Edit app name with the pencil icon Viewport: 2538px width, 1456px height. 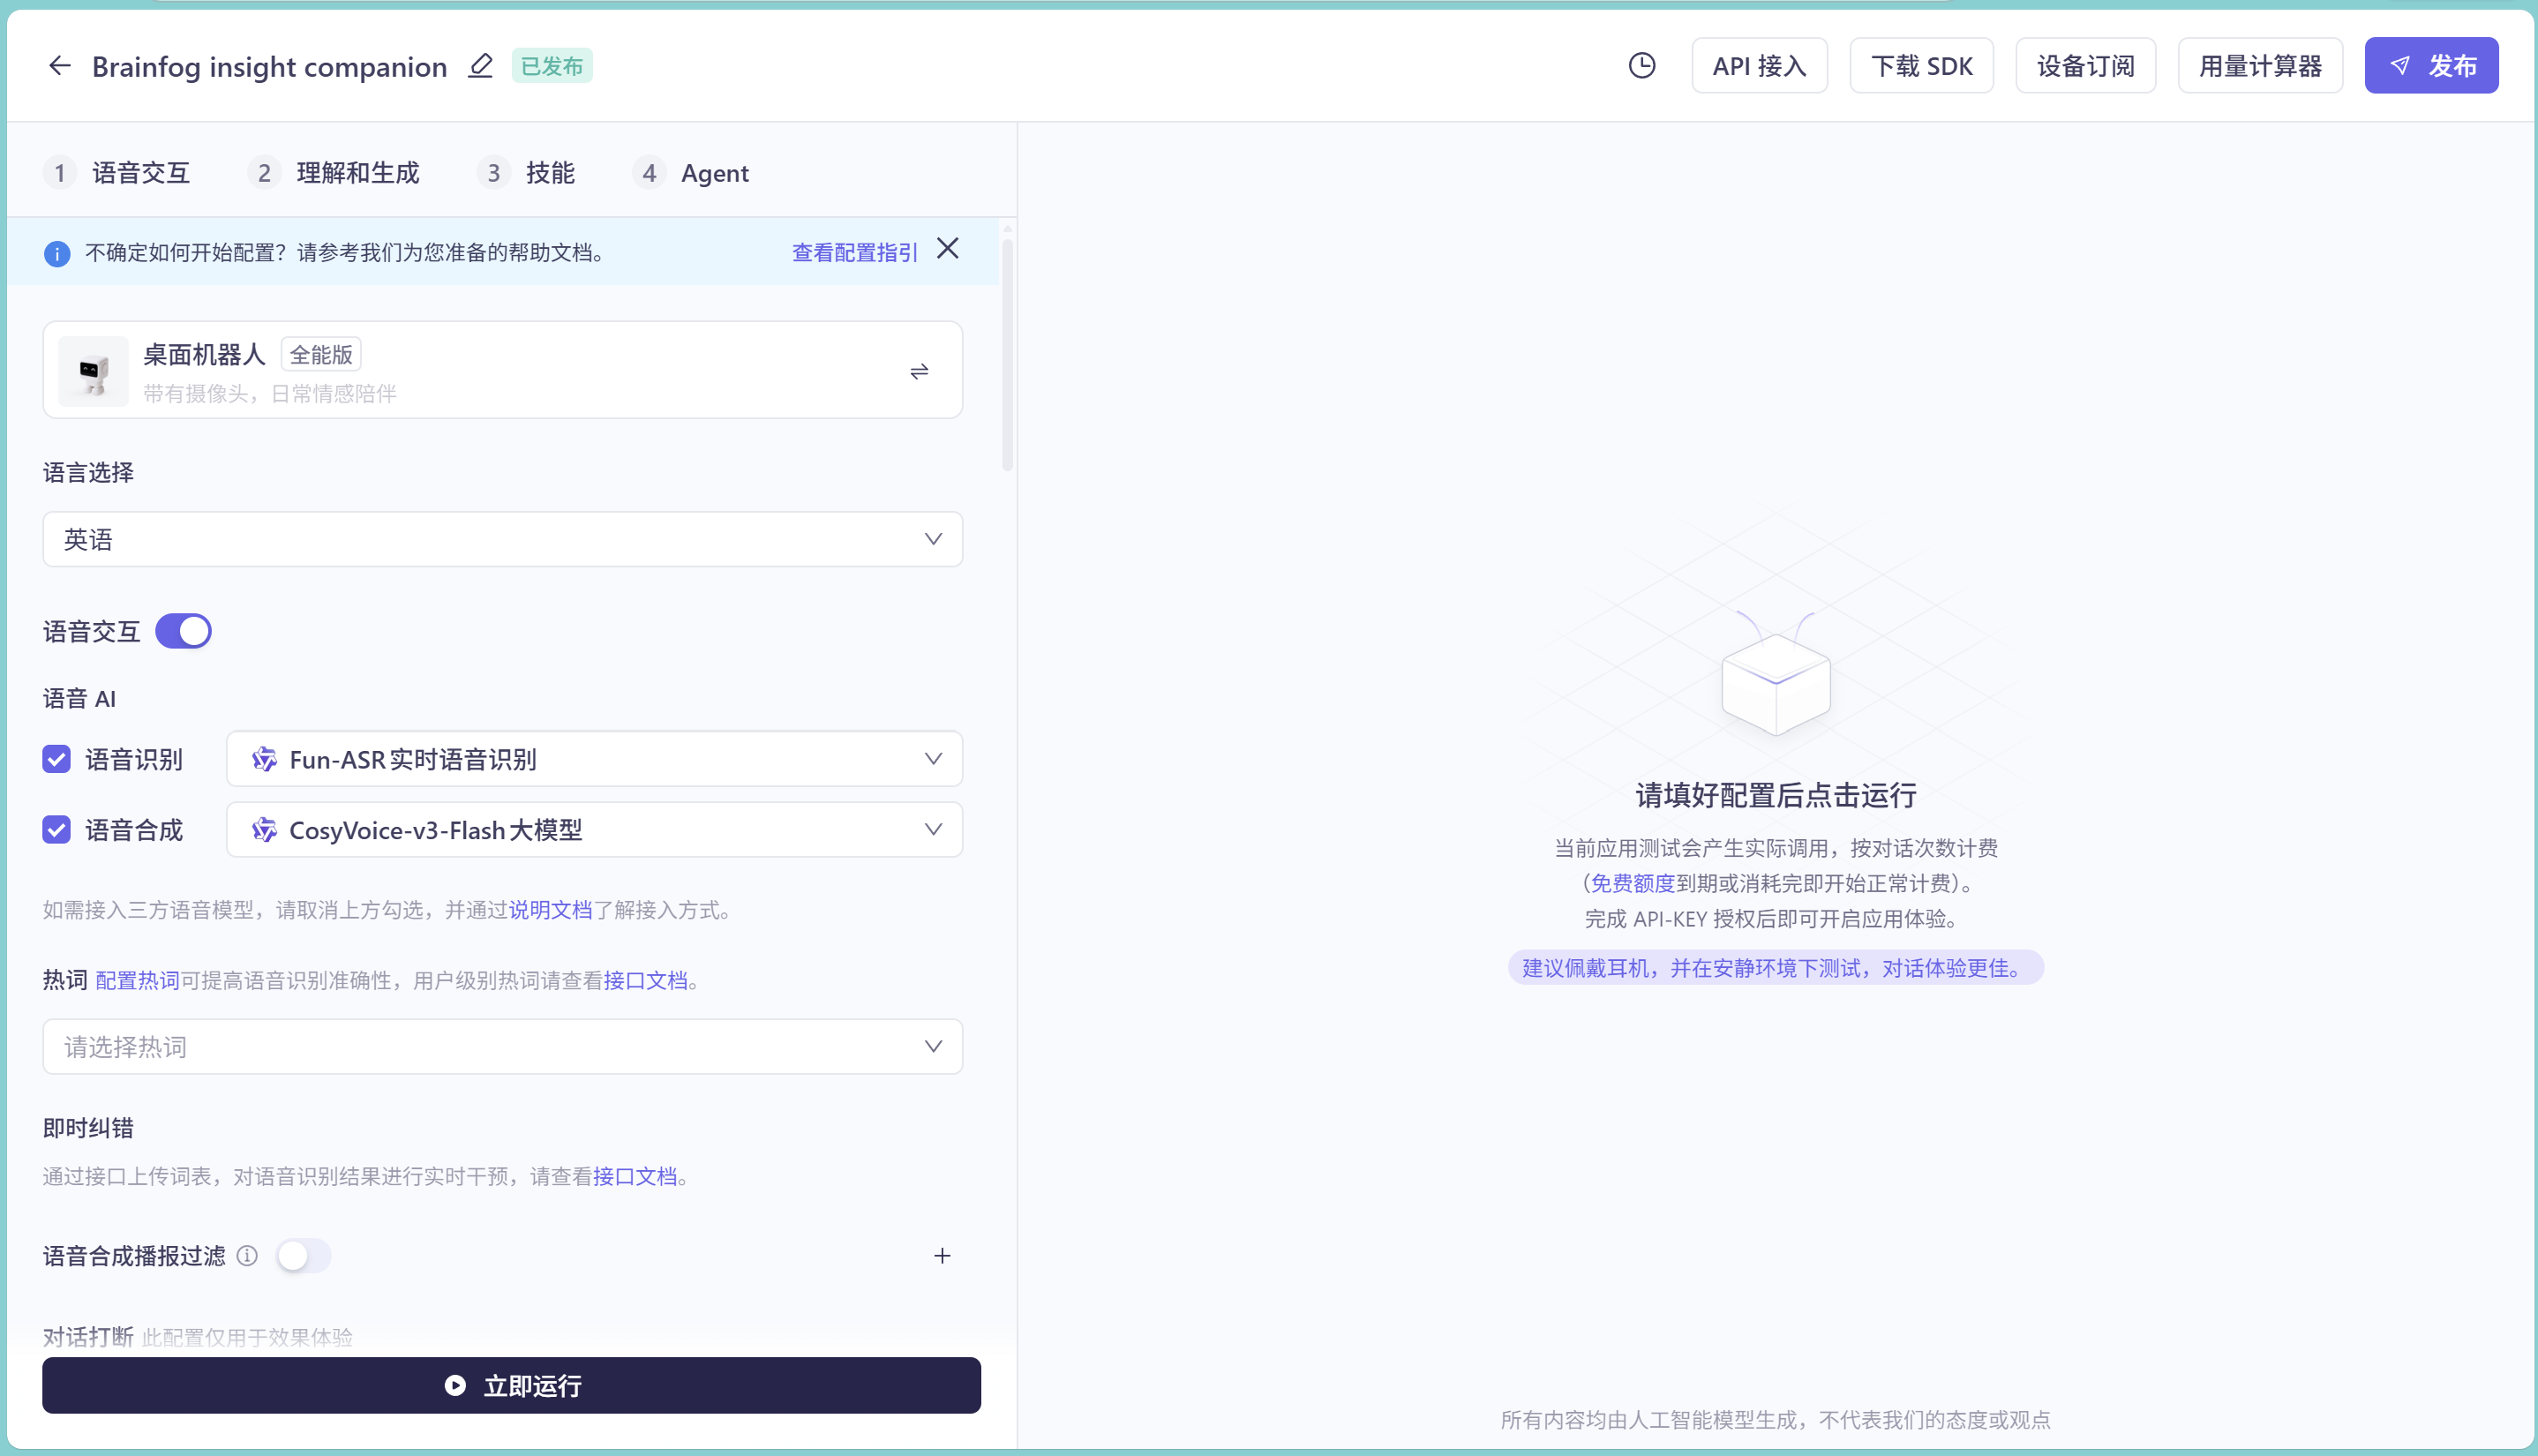481,66
